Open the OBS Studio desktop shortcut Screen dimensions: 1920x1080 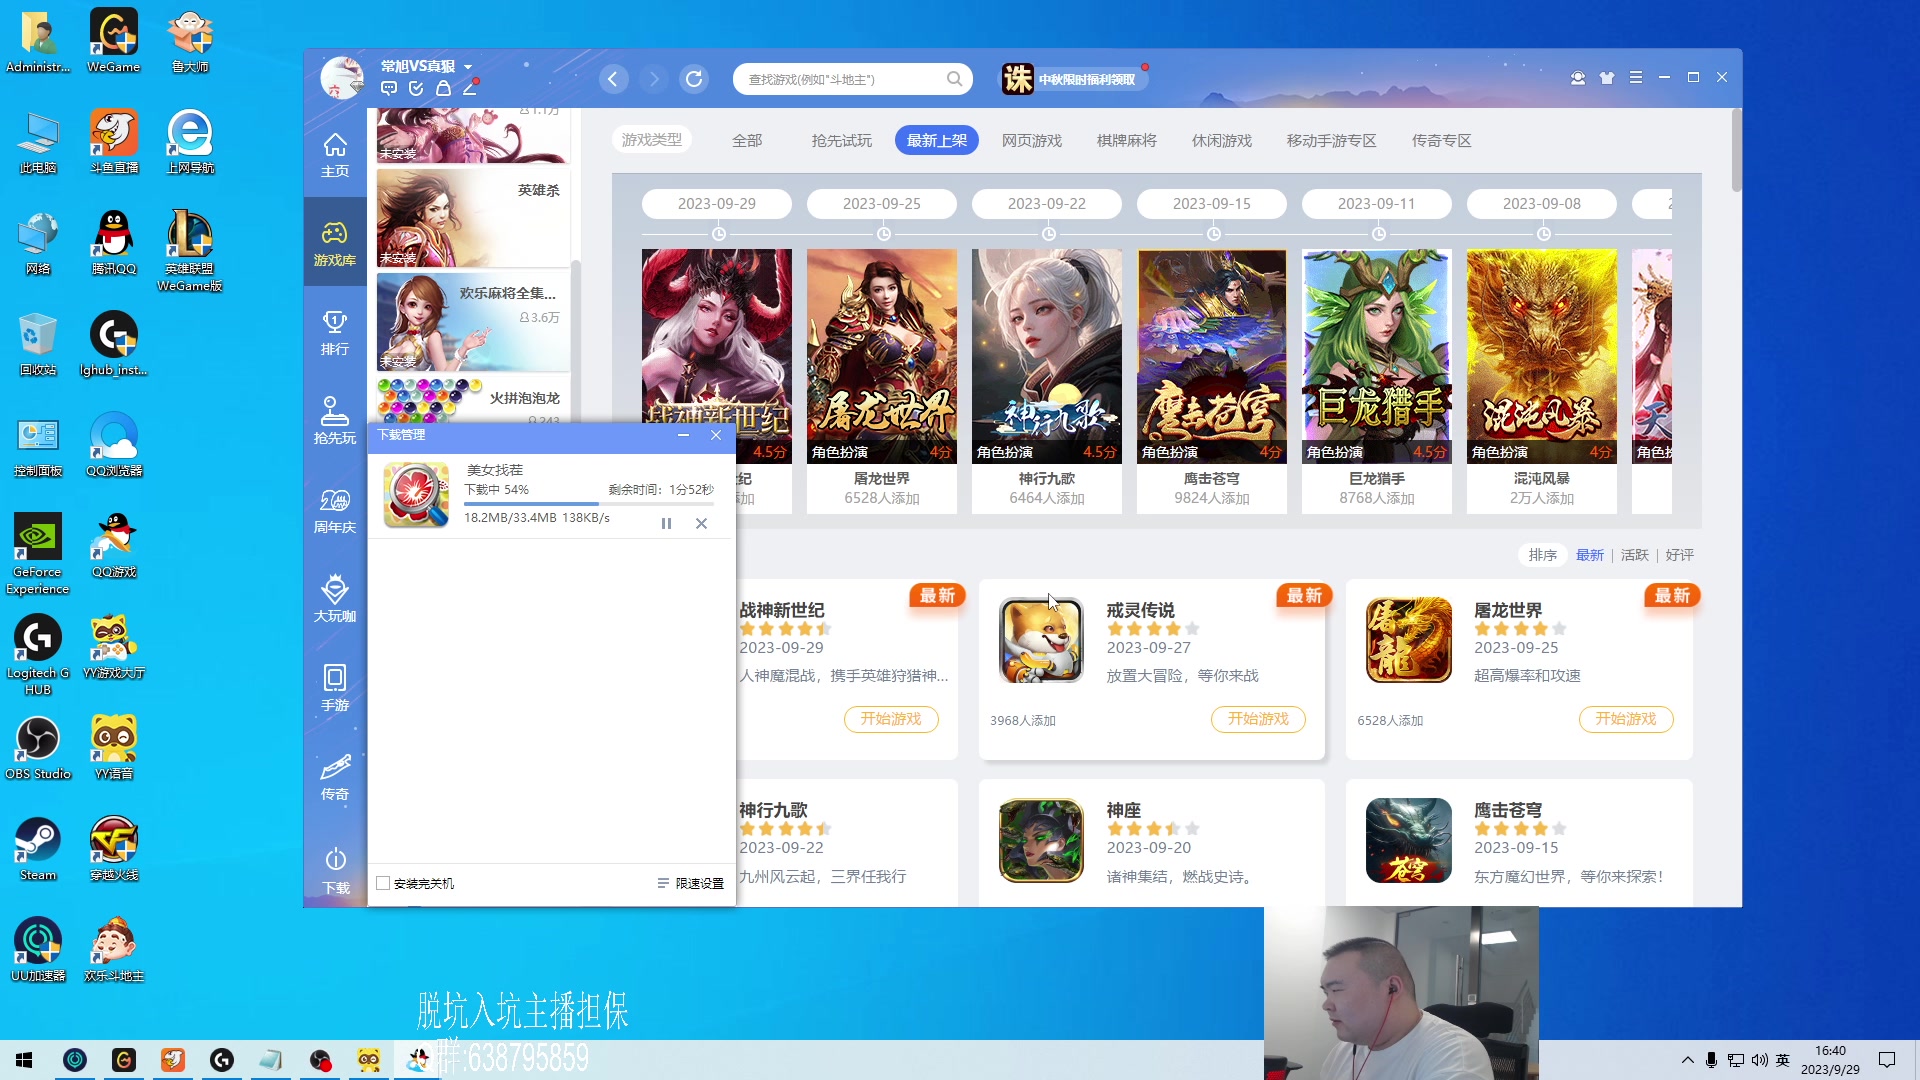pyautogui.click(x=38, y=748)
